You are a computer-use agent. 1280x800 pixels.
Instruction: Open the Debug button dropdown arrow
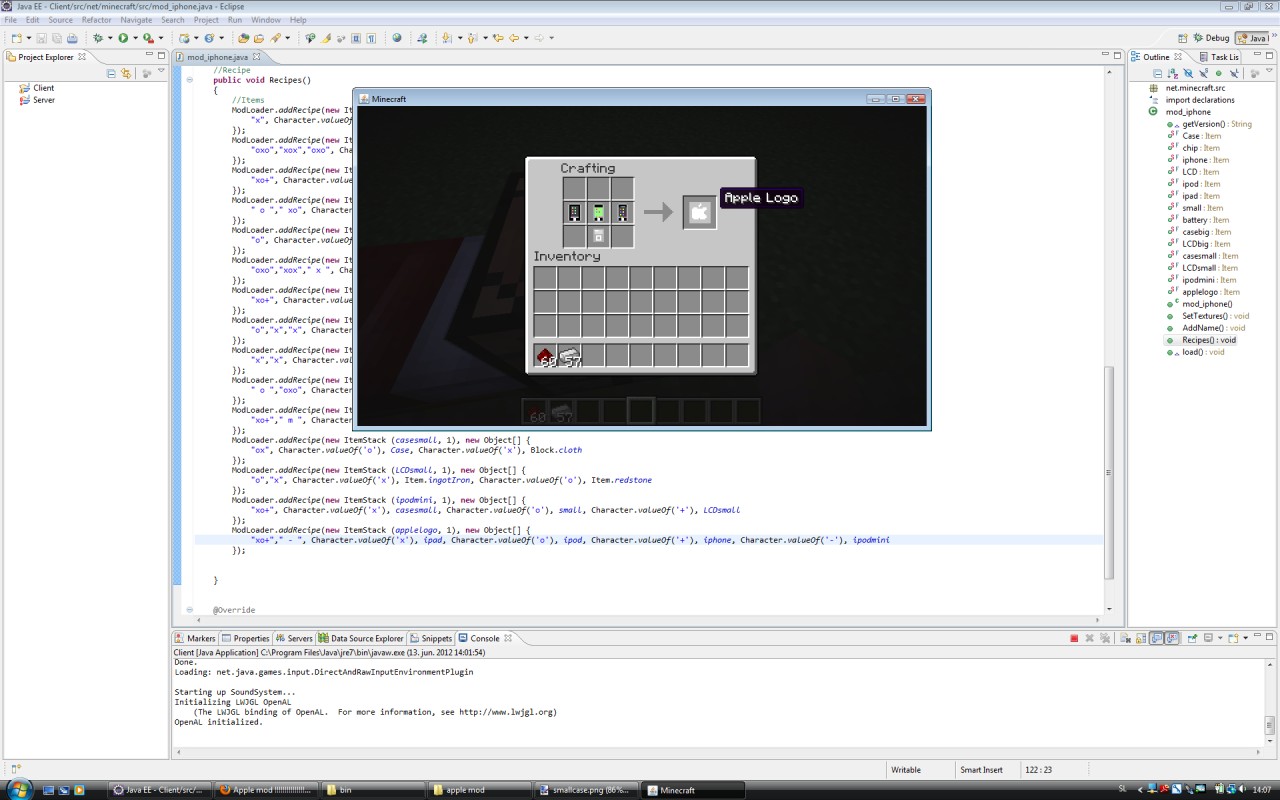click(110, 38)
